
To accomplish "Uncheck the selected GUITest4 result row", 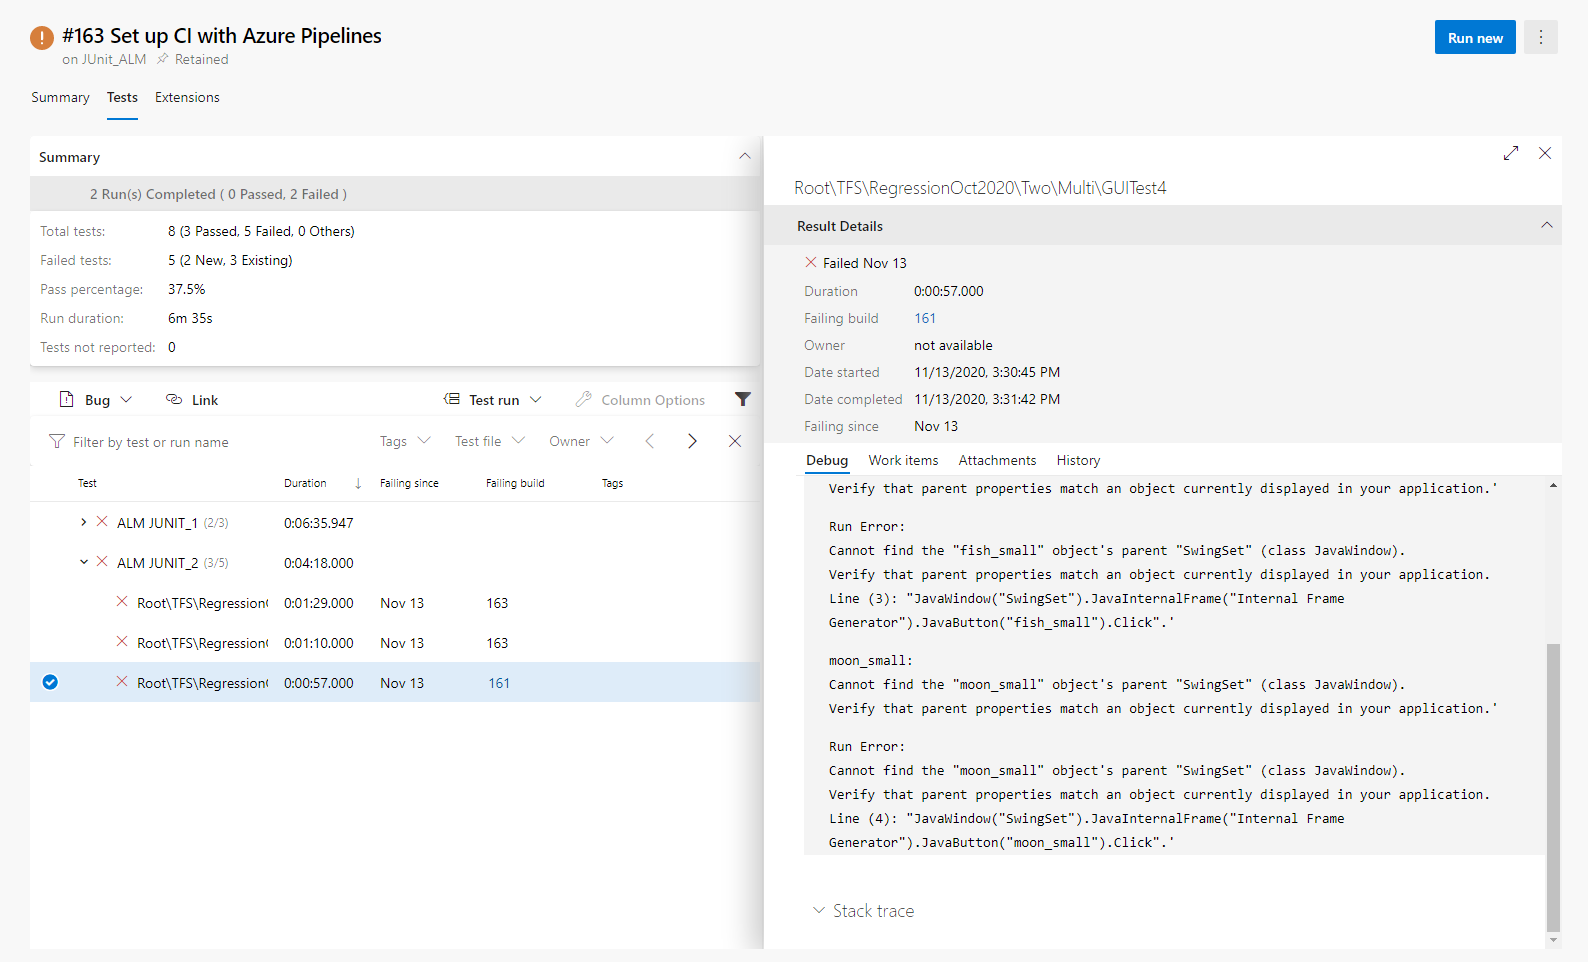I will (x=50, y=683).
